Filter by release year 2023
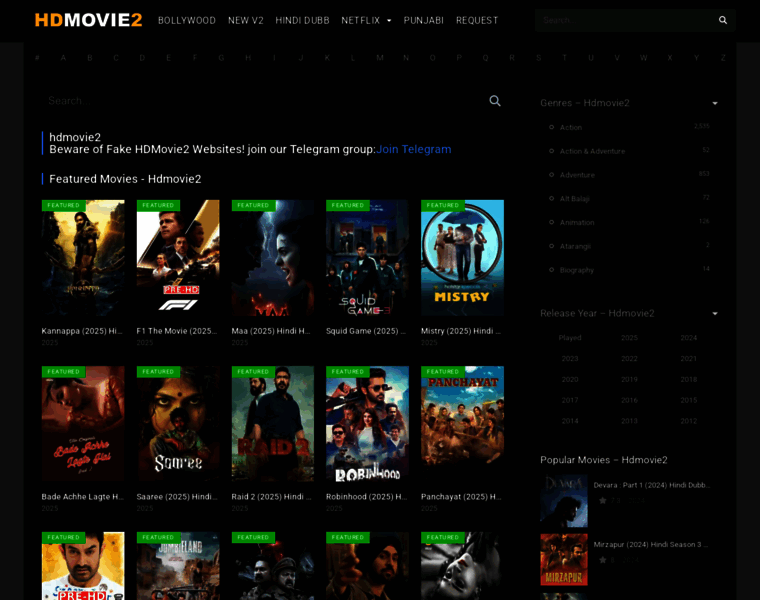 pyautogui.click(x=570, y=359)
